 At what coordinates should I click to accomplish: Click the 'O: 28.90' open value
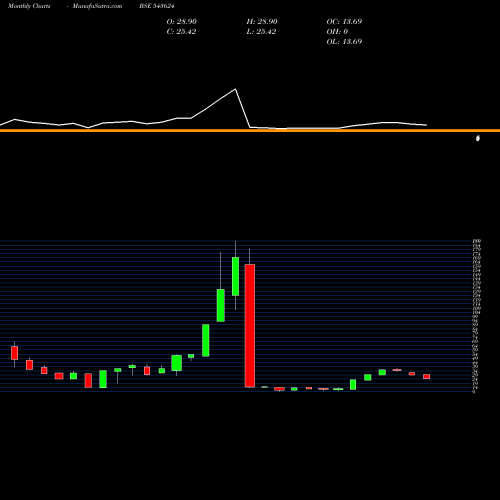coord(182,21)
